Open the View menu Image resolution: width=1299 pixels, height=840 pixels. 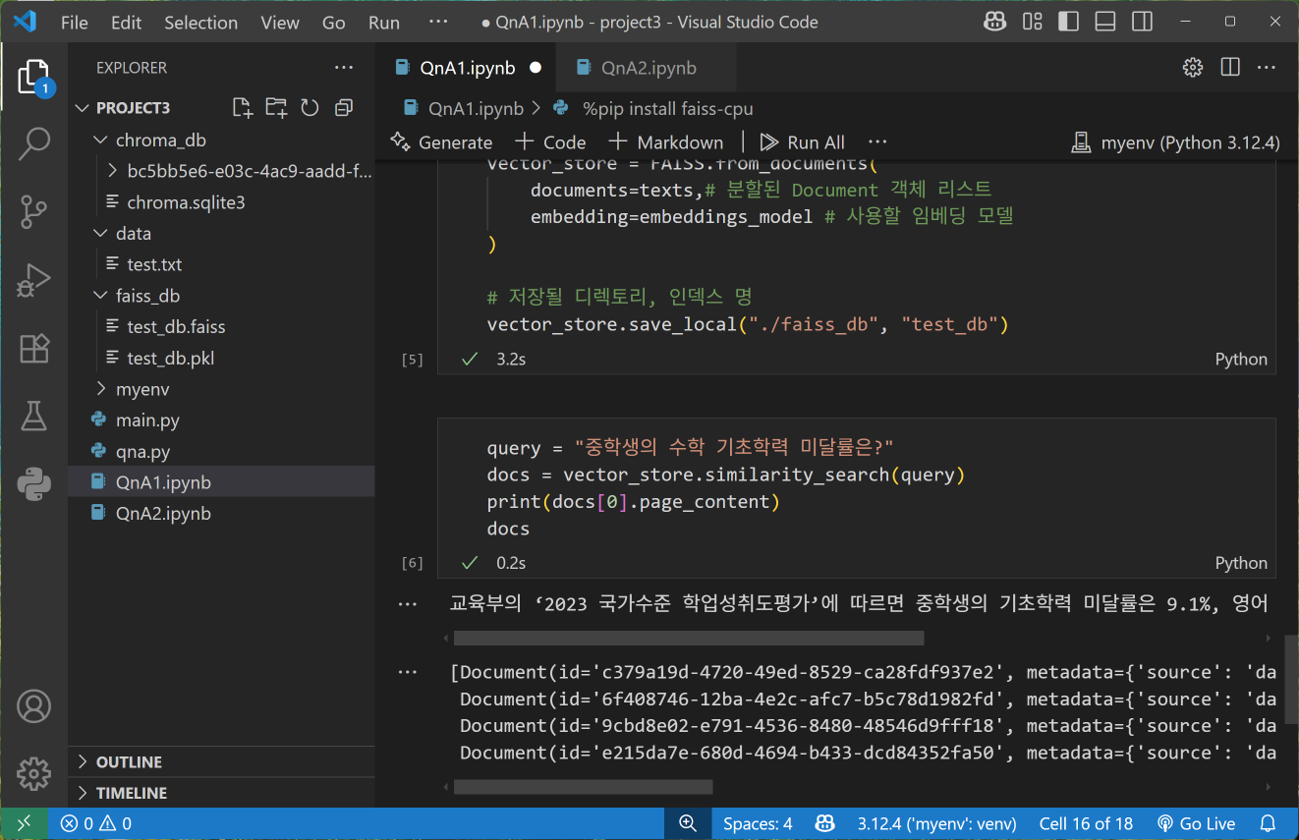(x=280, y=22)
